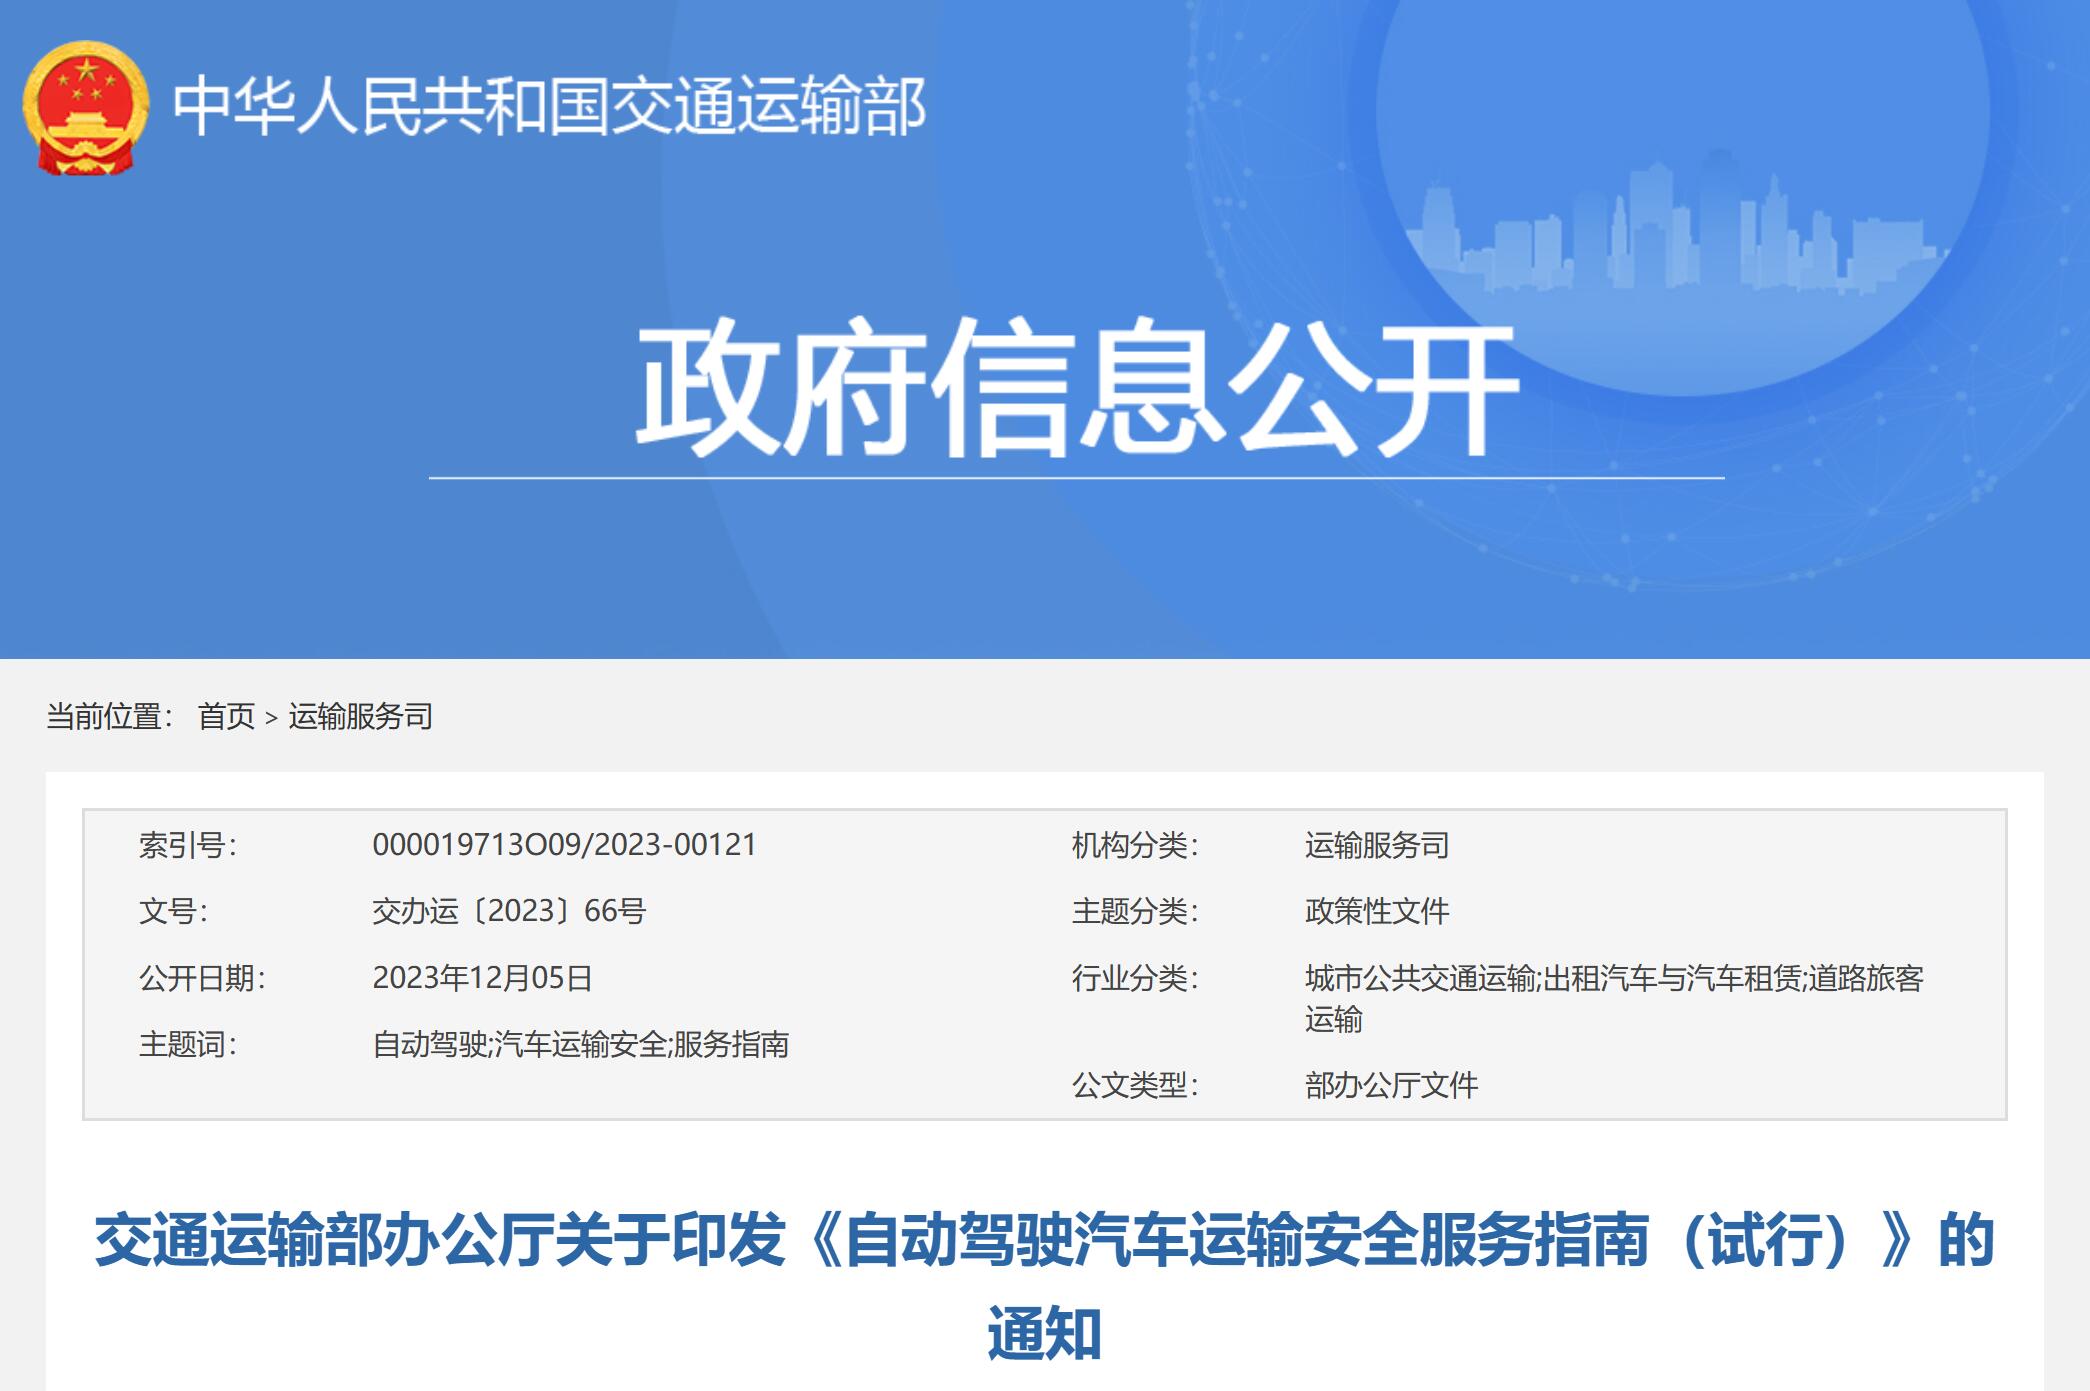Select publish date 2023年12月05日
The height and width of the screenshot is (1391, 2090).
[482, 978]
